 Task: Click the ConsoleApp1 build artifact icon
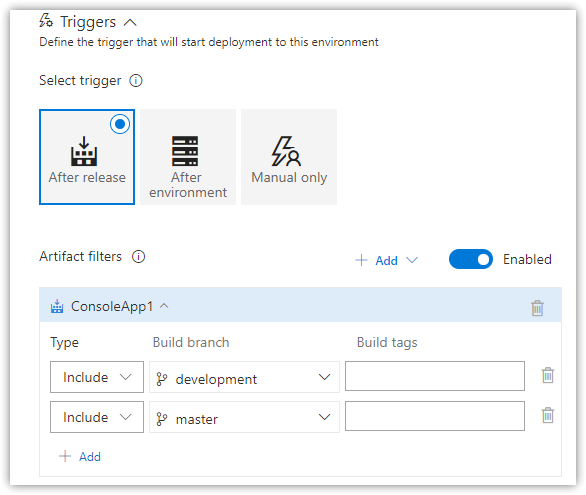[57, 306]
